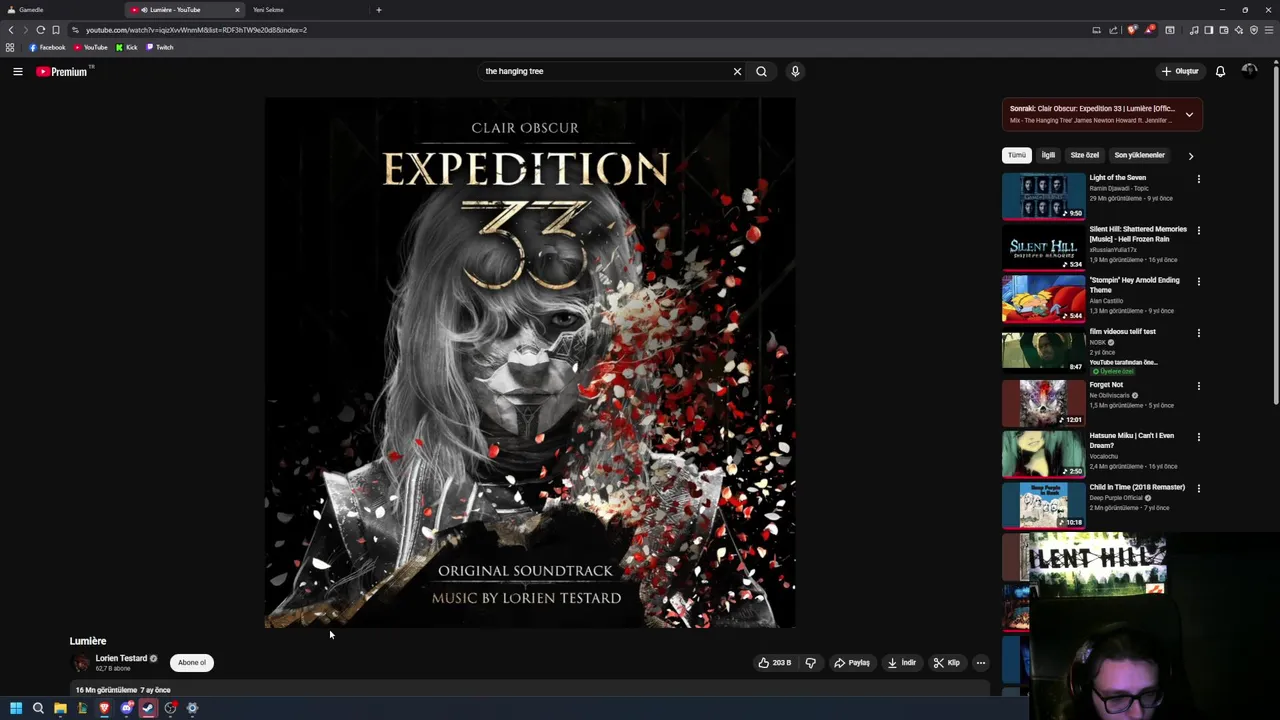Expand the Sonraki playlist panel chevron
Viewport: 1280px width, 720px height.
click(1189, 114)
